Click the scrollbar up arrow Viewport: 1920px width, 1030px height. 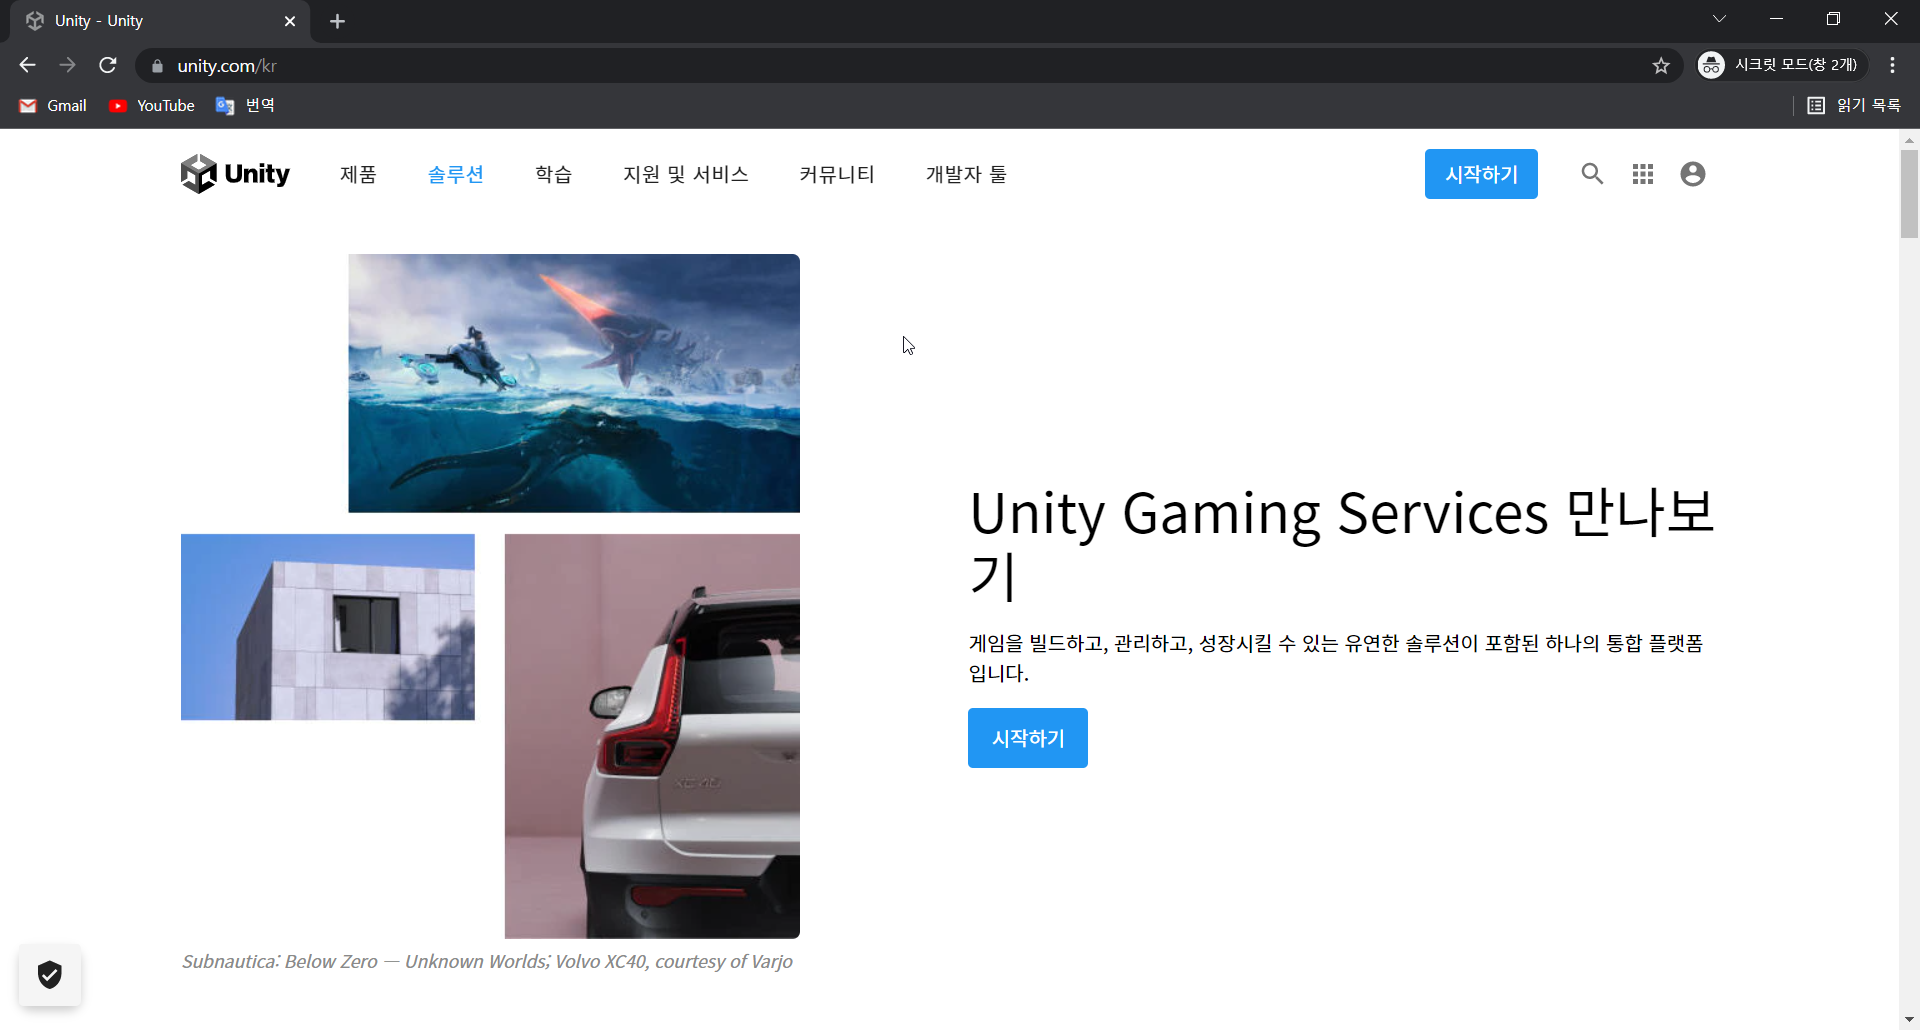point(1909,139)
